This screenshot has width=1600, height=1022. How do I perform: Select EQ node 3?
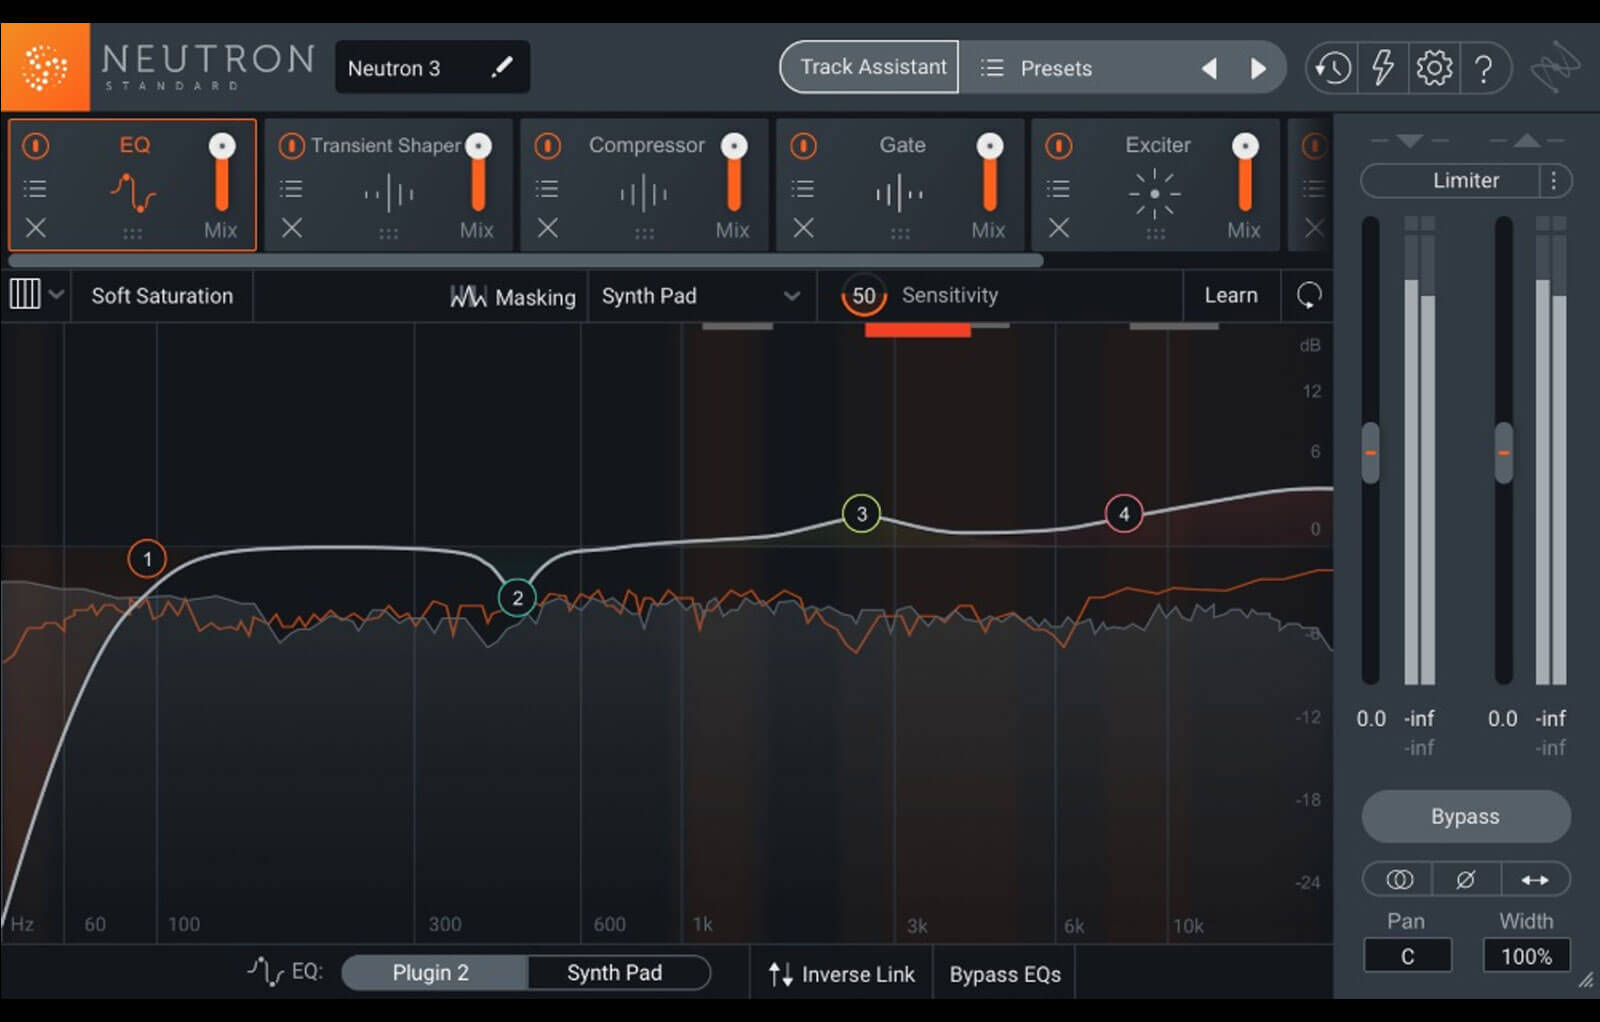(861, 514)
